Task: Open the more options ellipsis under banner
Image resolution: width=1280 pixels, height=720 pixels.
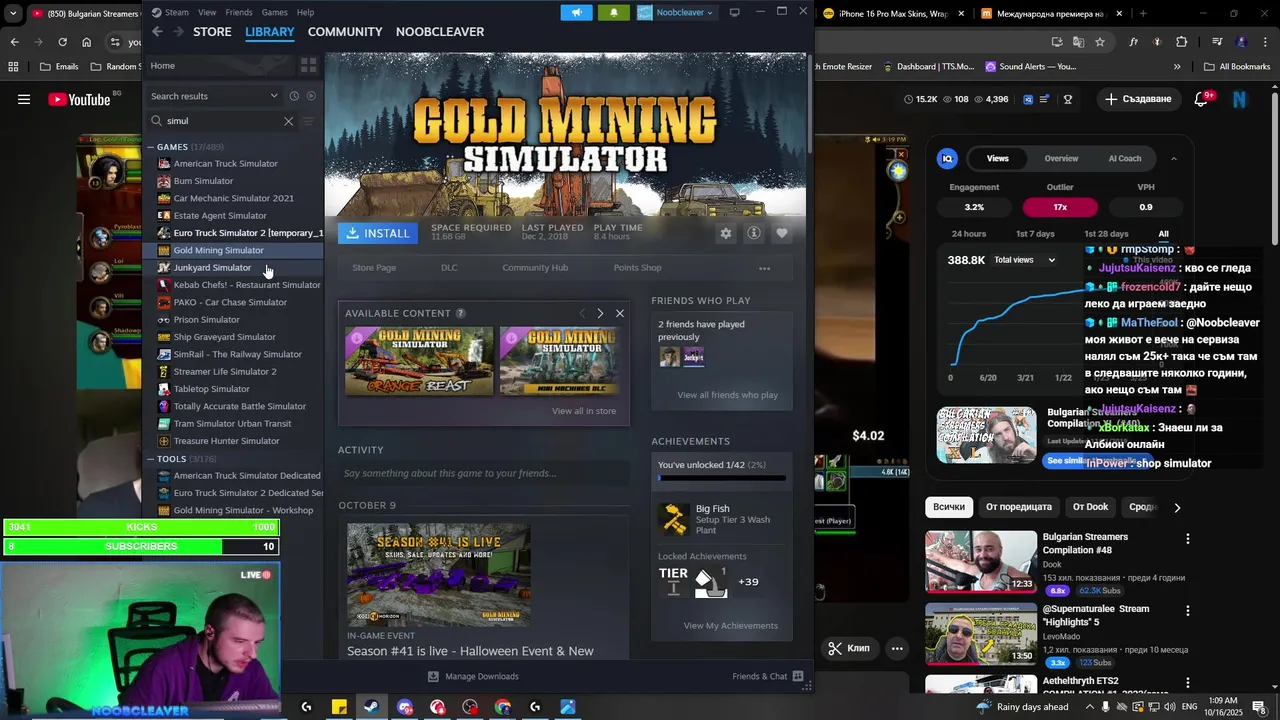Action: [764, 268]
